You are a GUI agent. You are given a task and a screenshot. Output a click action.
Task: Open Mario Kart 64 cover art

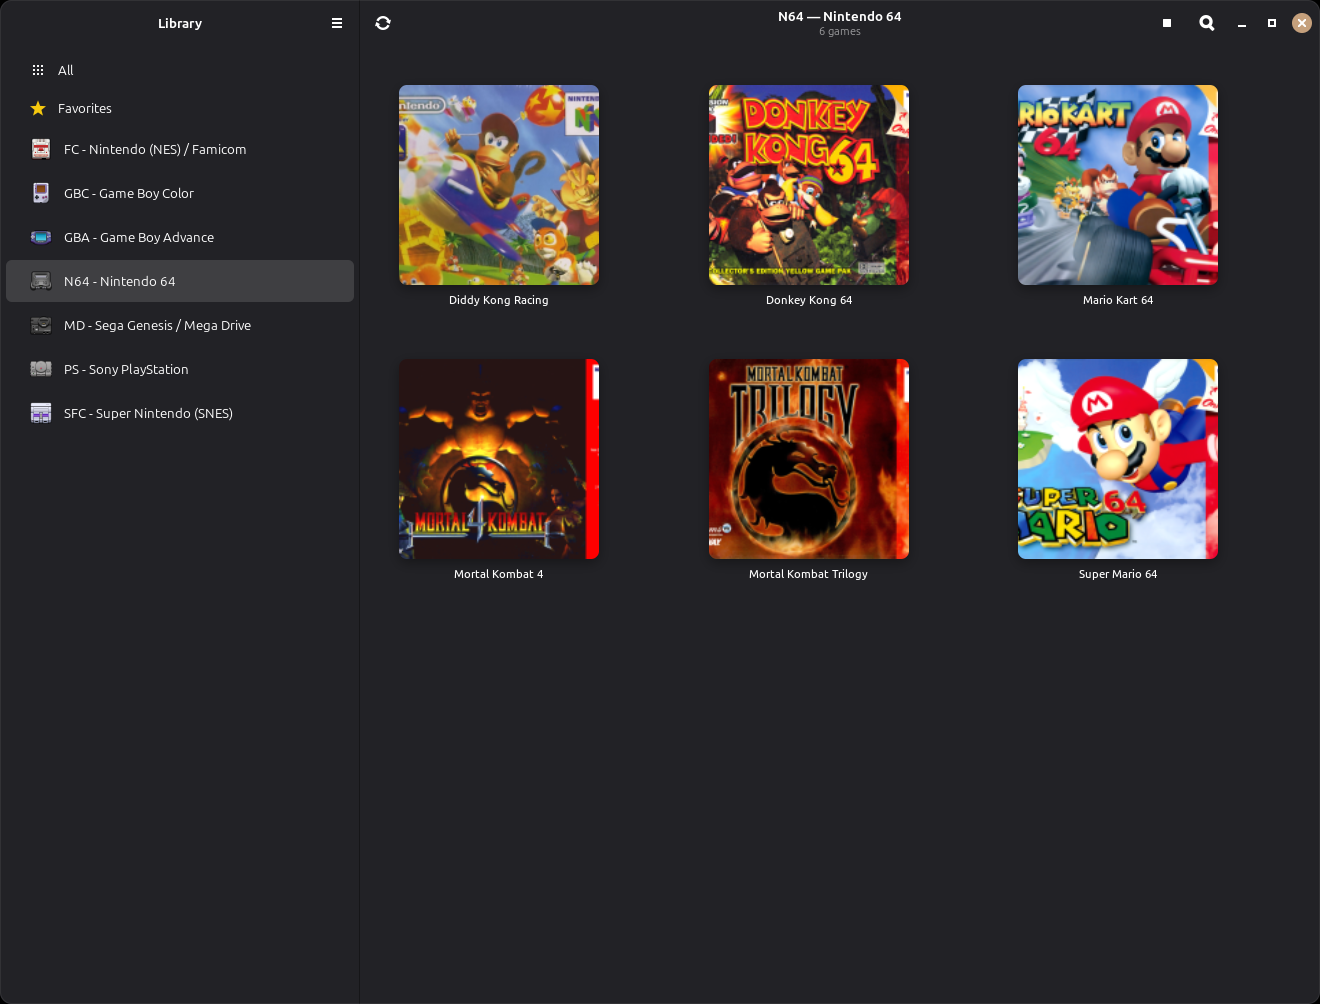1118,185
